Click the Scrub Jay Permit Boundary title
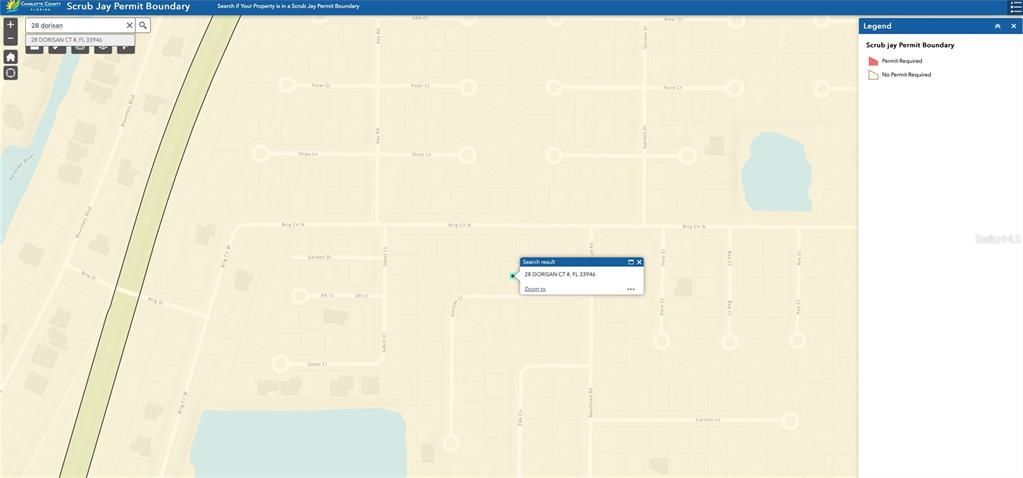Viewport: 1023px width, 478px height. click(x=128, y=7)
